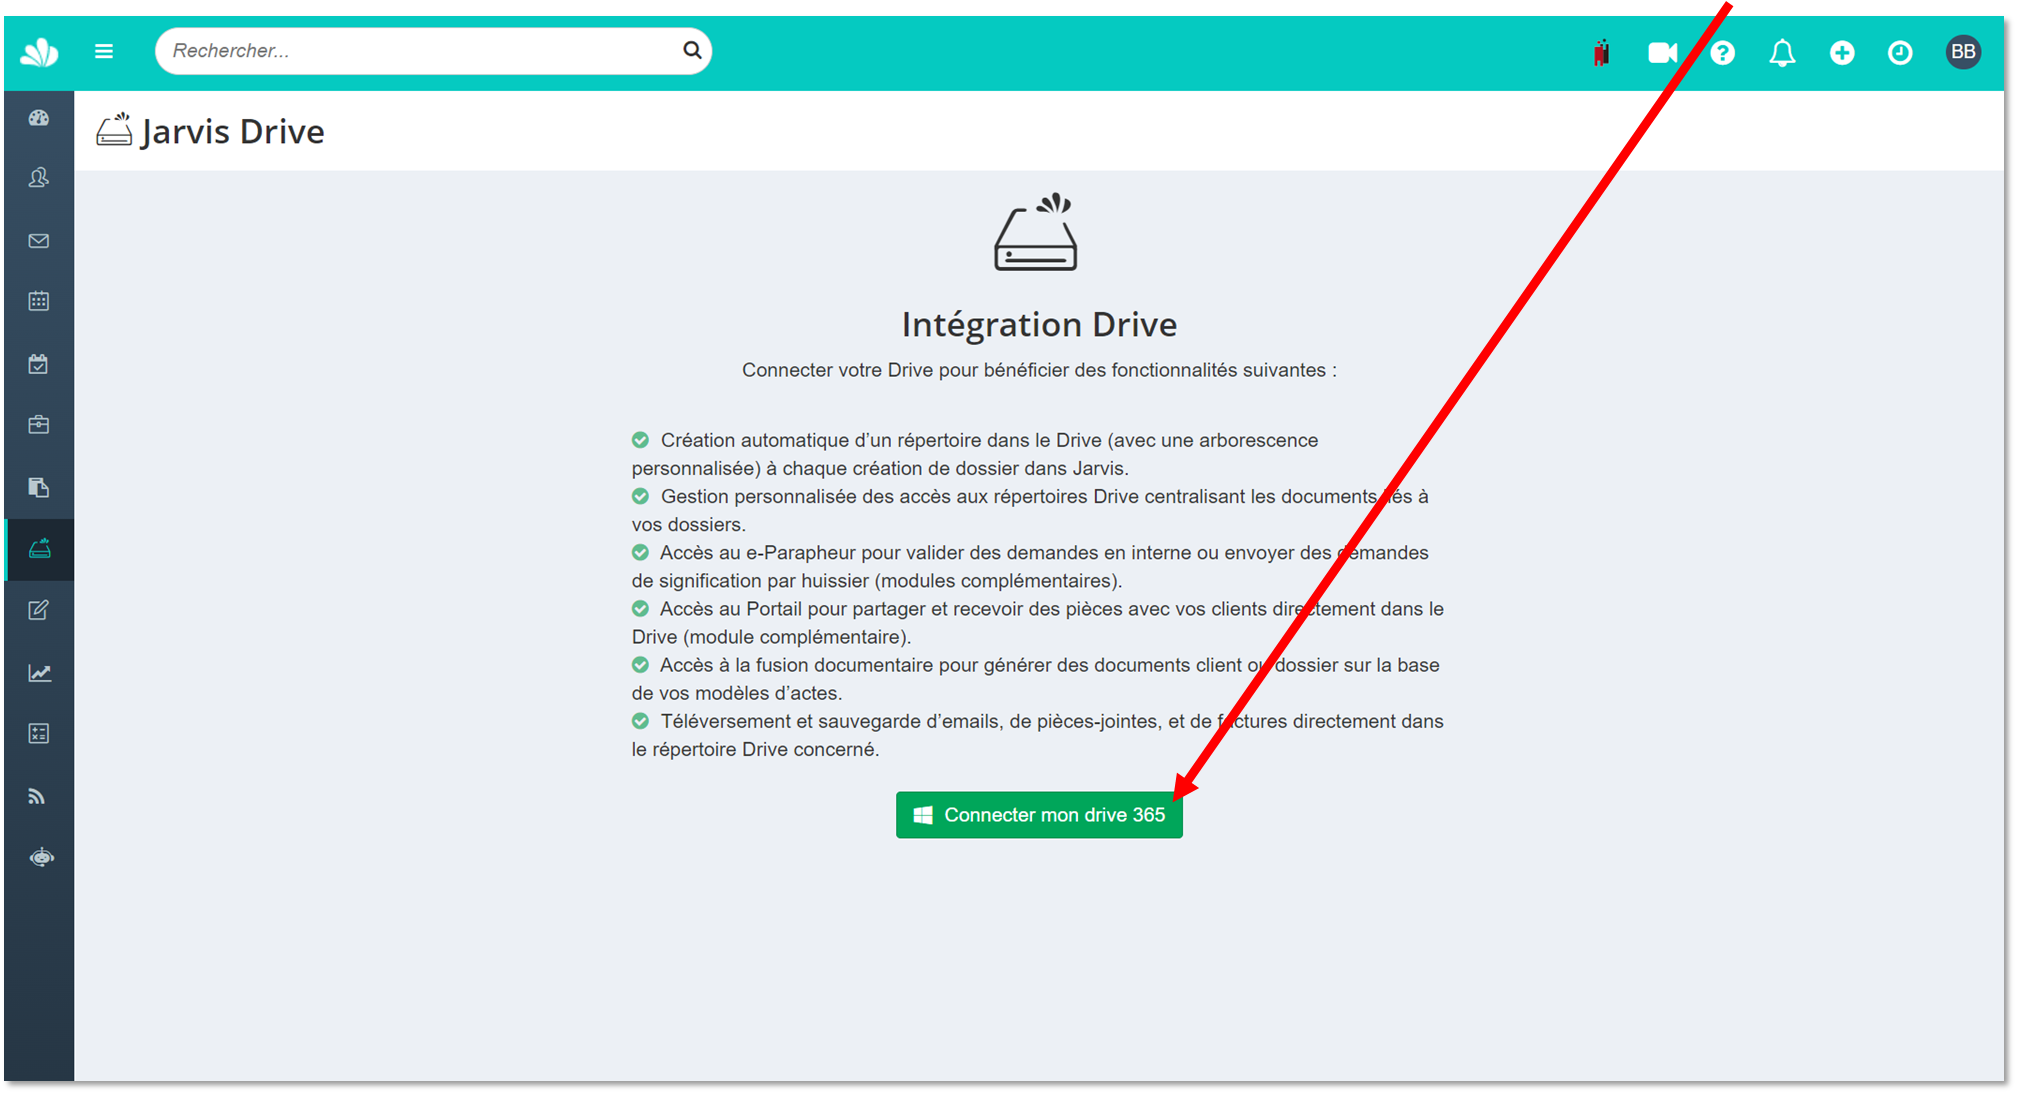Open the documents copy sidebar icon

pyautogui.click(x=39, y=487)
